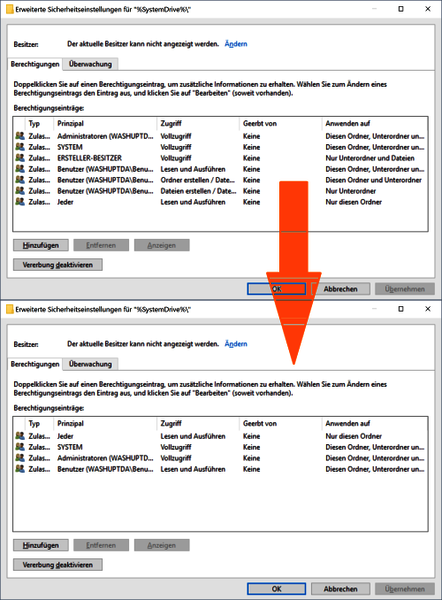Sort by Prinzipal column in lower window
Image resolution: width=442 pixels, height=600 pixels.
click(x=106, y=424)
